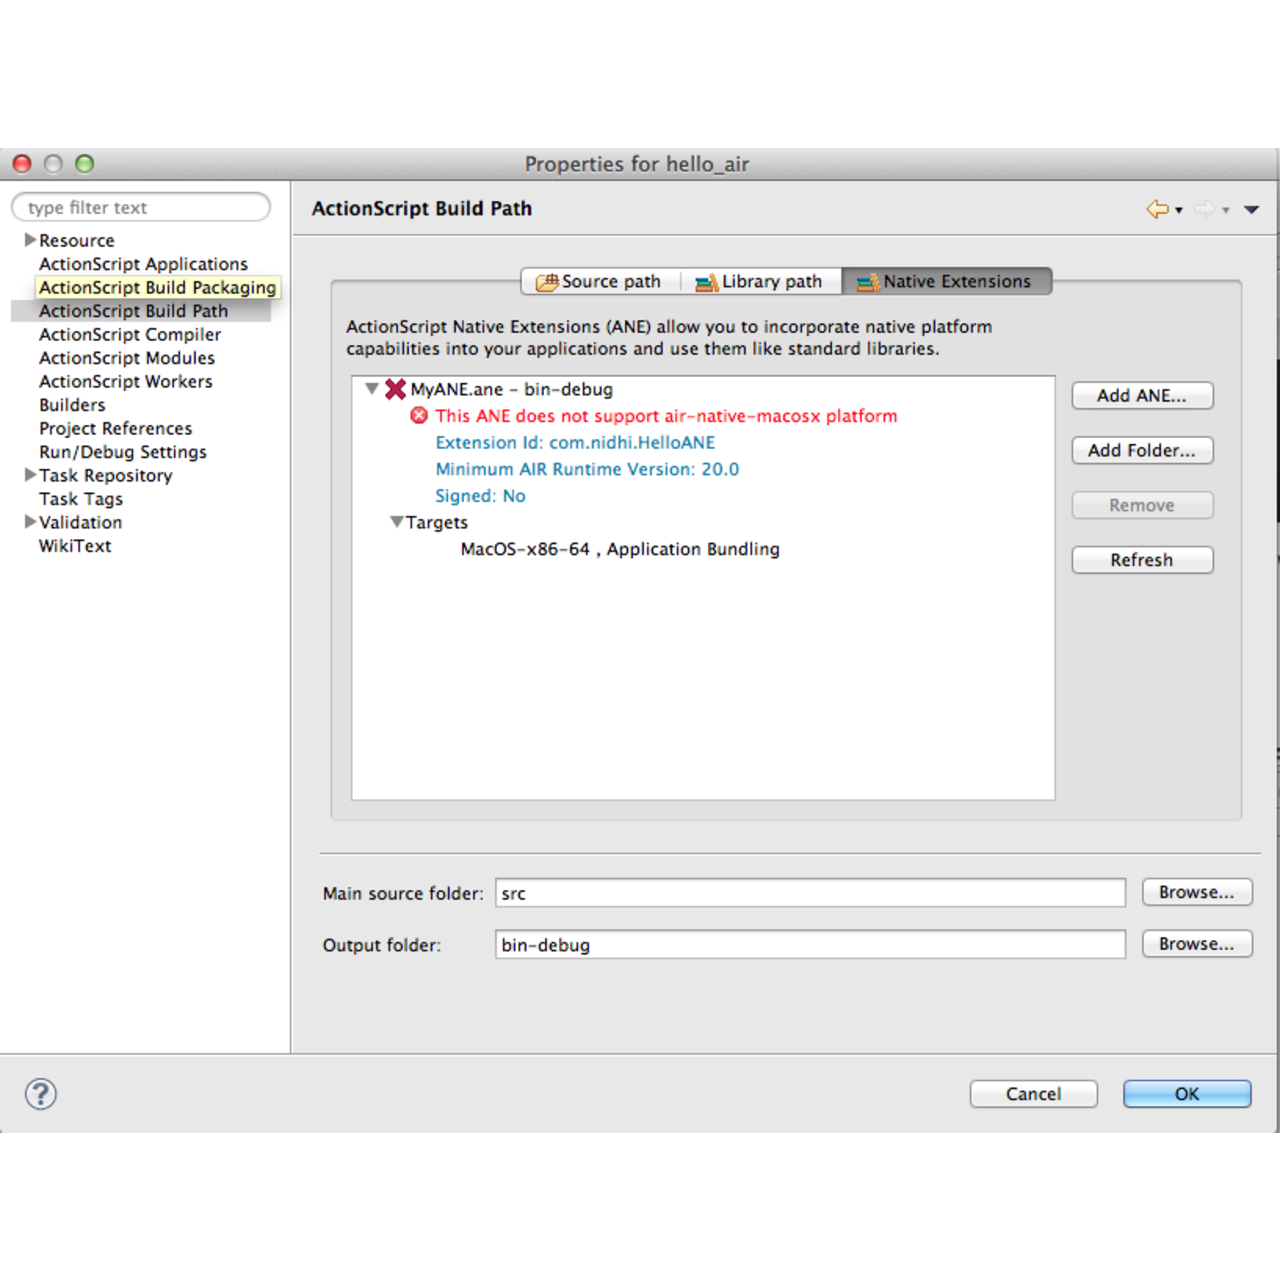
Task: Click the Library path books icon
Action: pyautogui.click(x=707, y=281)
